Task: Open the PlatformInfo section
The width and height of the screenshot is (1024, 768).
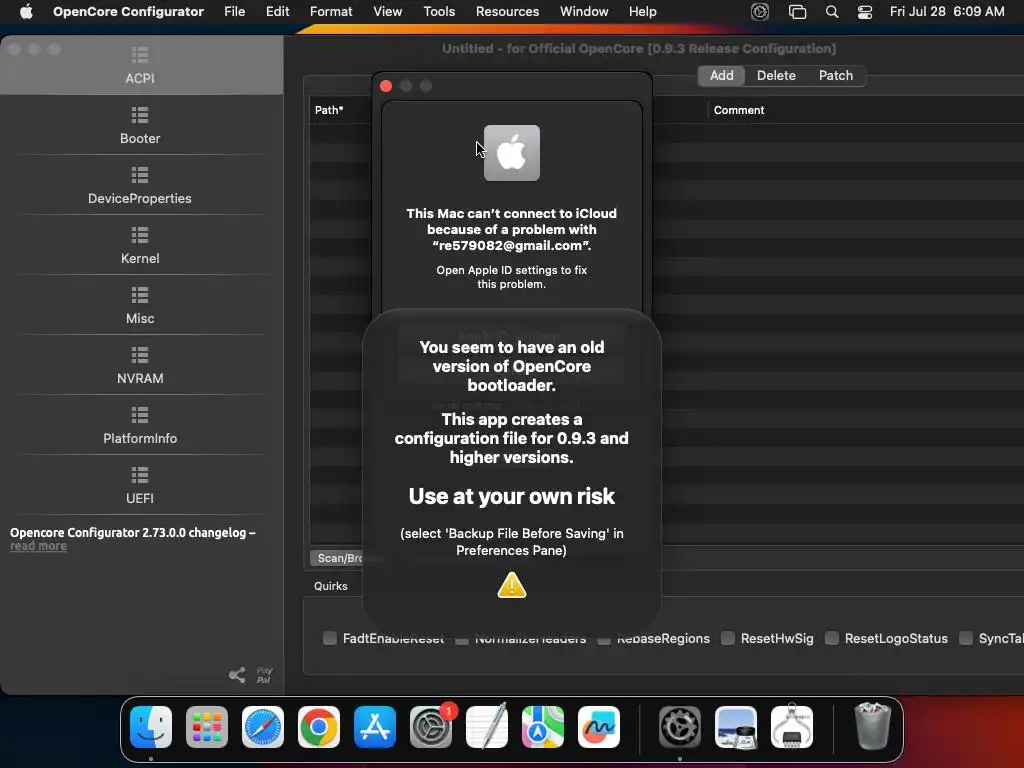Action: [x=140, y=426]
